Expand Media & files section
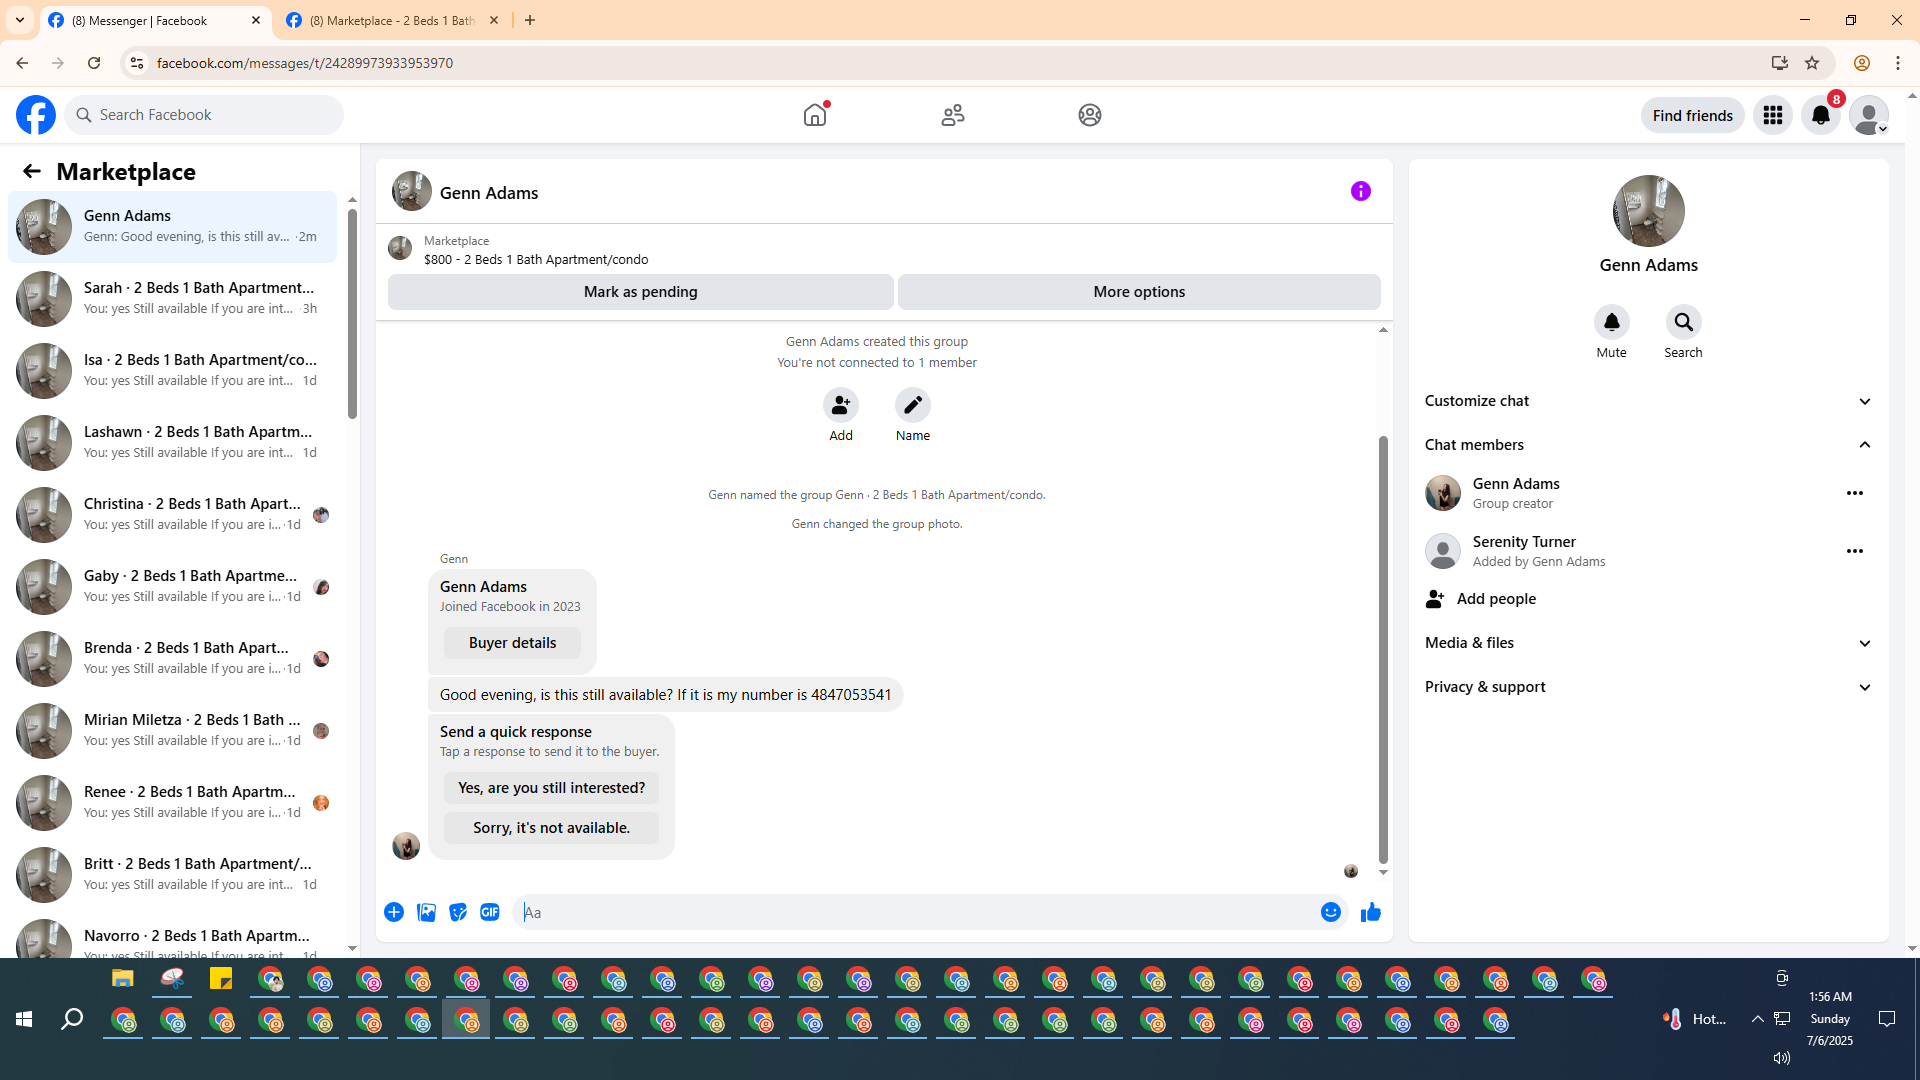The image size is (1920, 1080). (1864, 643)
